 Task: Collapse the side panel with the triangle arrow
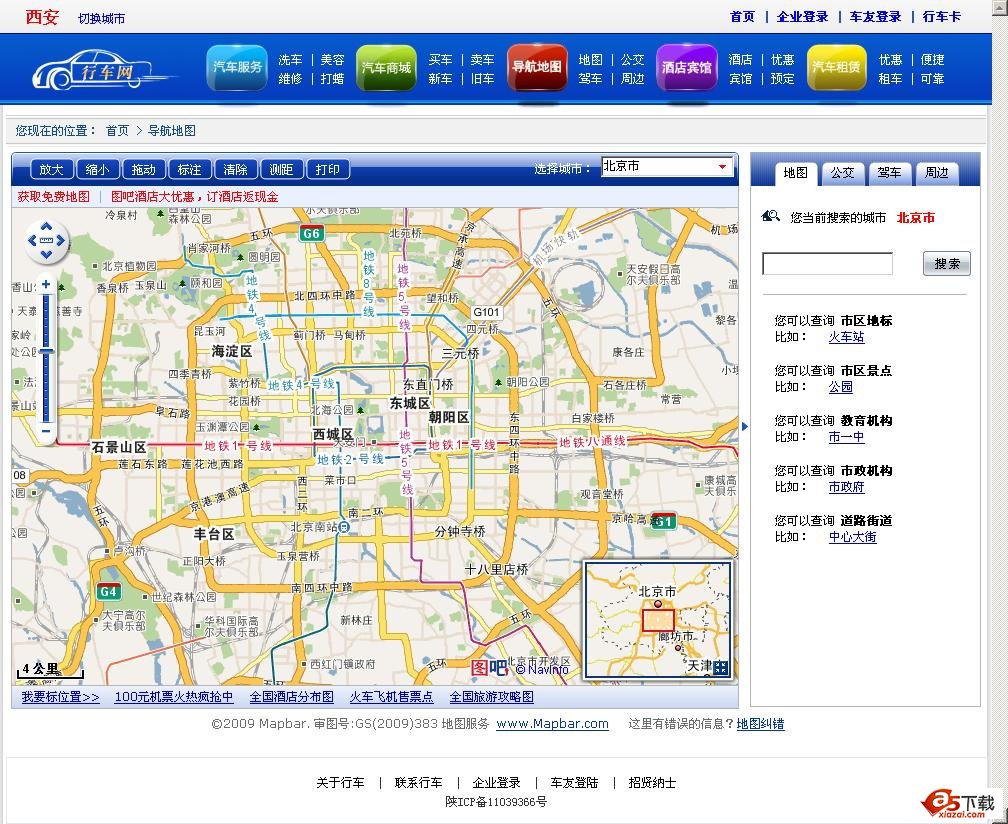[x=744, y=427]
